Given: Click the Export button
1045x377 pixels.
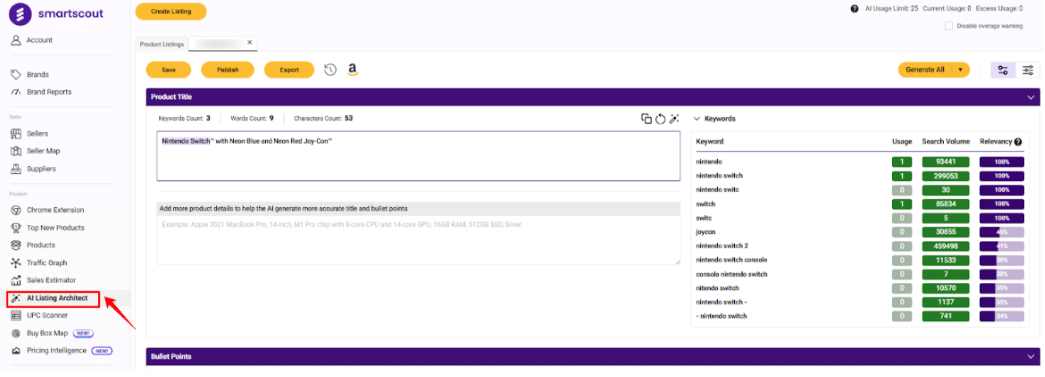Looking at the screenshot, I should (289, 70).
